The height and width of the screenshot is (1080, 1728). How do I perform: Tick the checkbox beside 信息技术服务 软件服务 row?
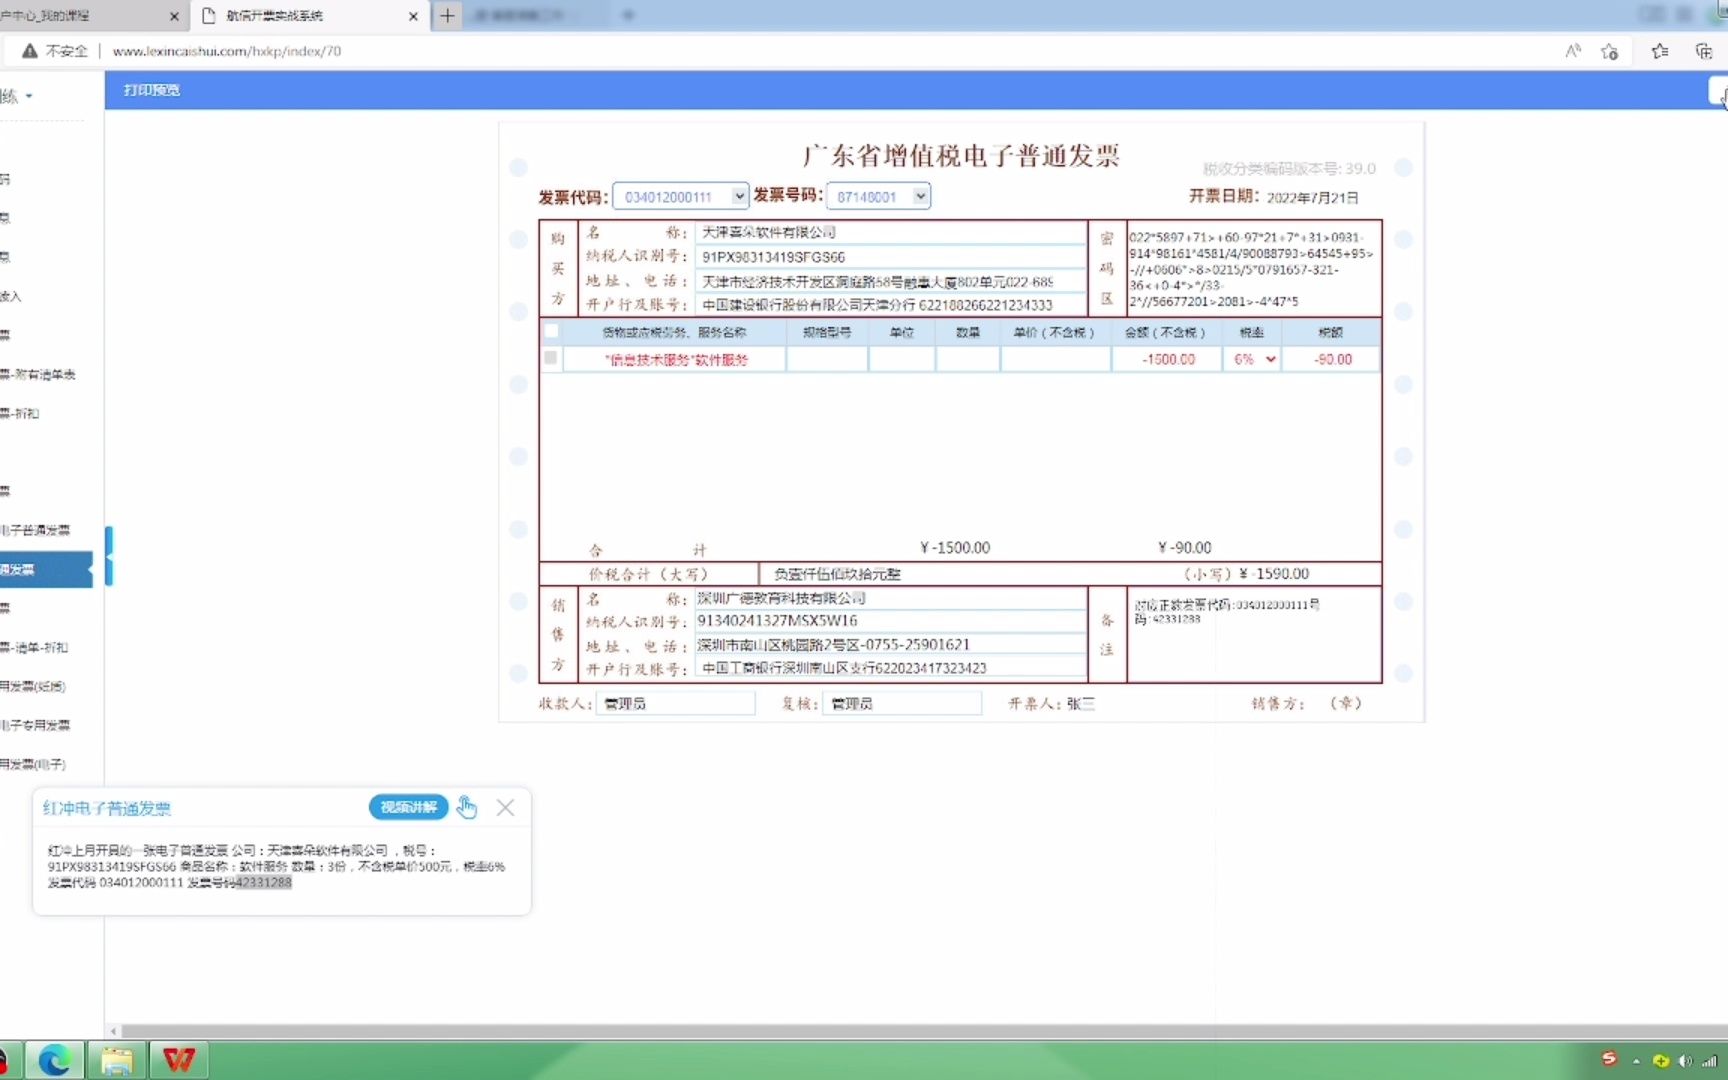tap(551, 358)
